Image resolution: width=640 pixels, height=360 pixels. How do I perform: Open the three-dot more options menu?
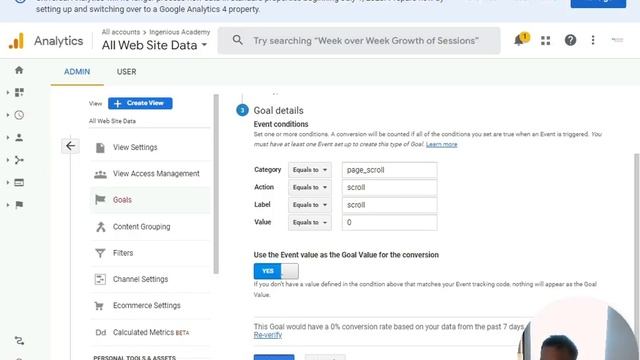(x=593, y=40)
